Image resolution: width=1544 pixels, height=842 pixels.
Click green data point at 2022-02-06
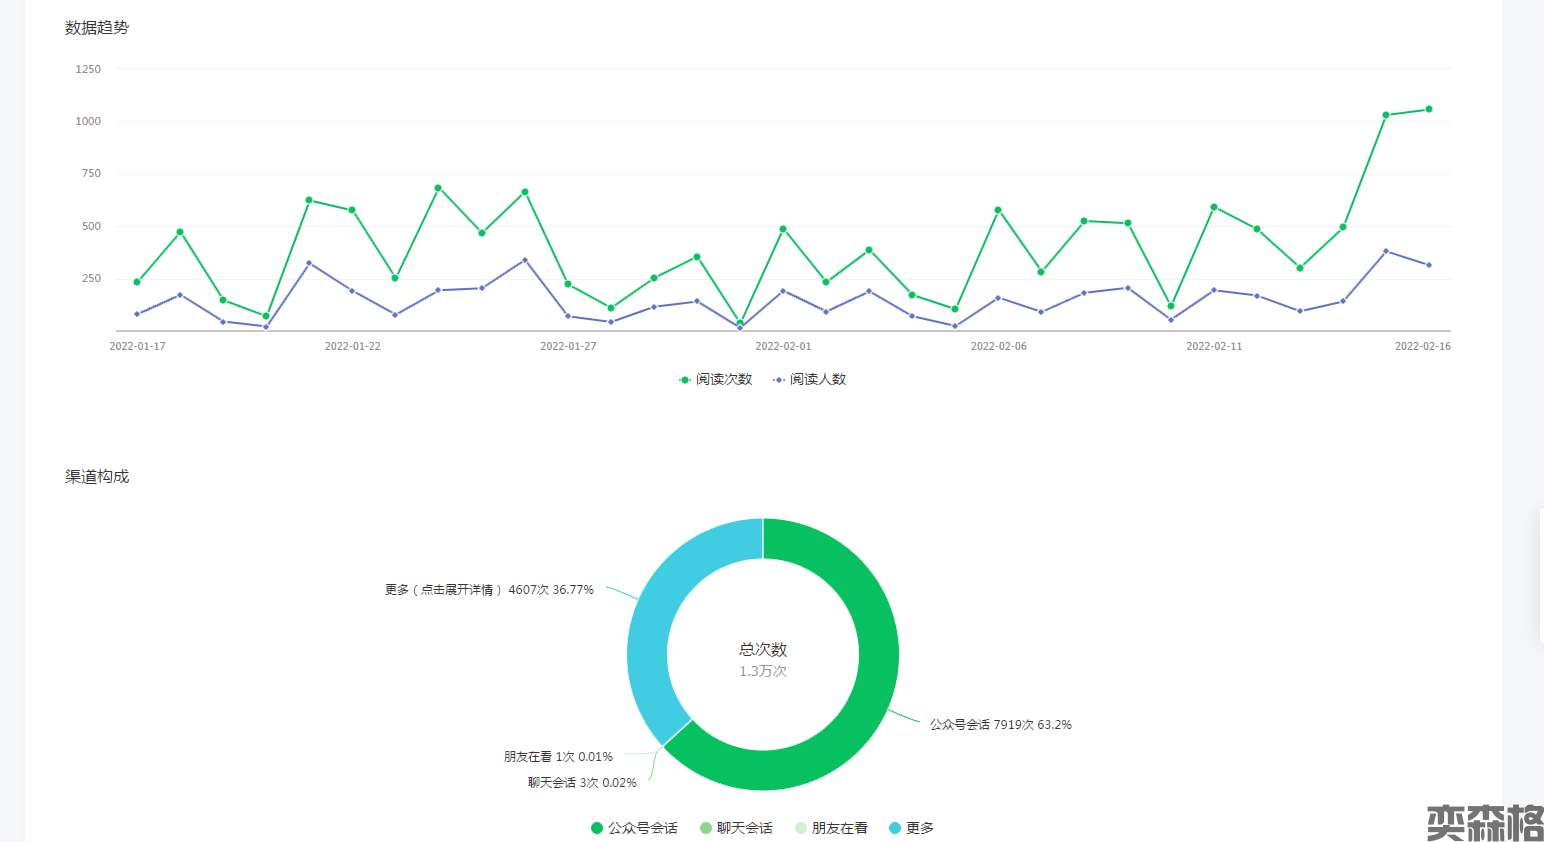coord(998,210)
